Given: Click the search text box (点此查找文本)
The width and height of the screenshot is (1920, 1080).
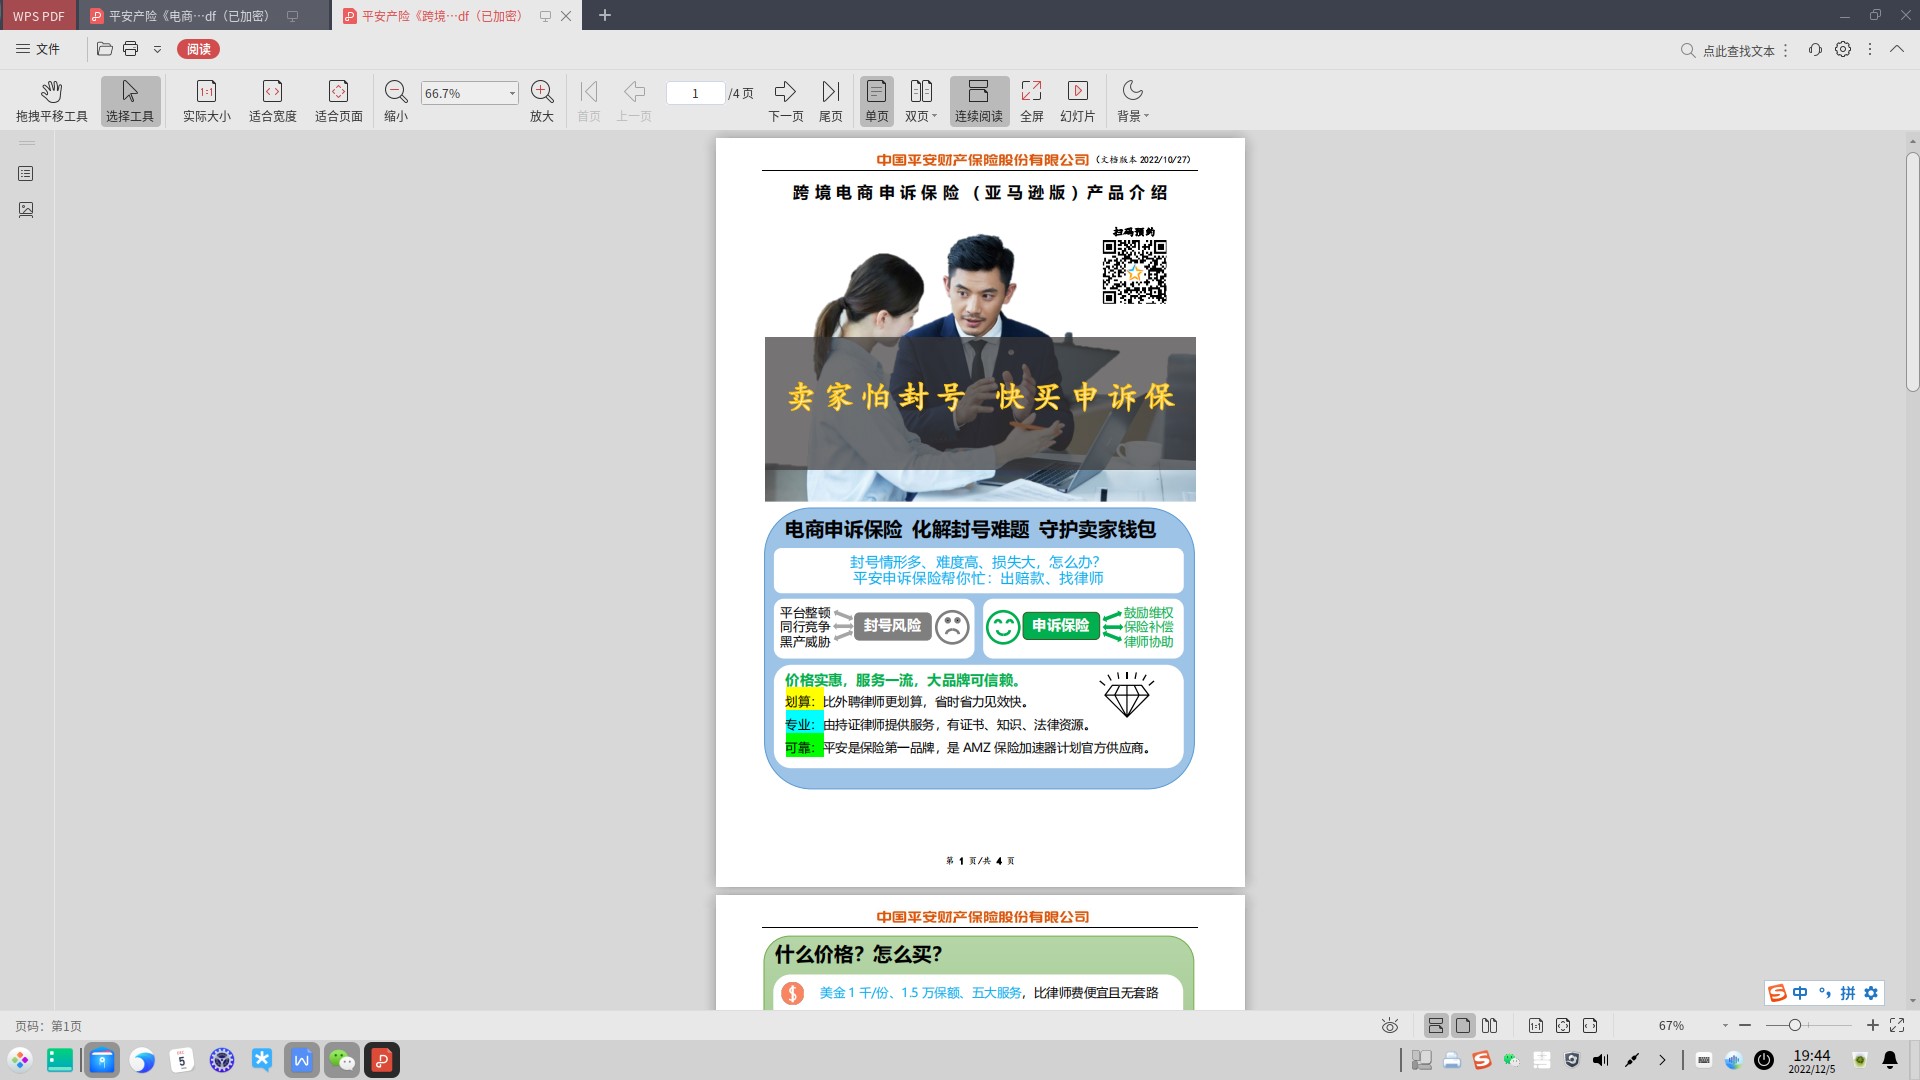Looking at the screenshot, I should coord(1738,50).
